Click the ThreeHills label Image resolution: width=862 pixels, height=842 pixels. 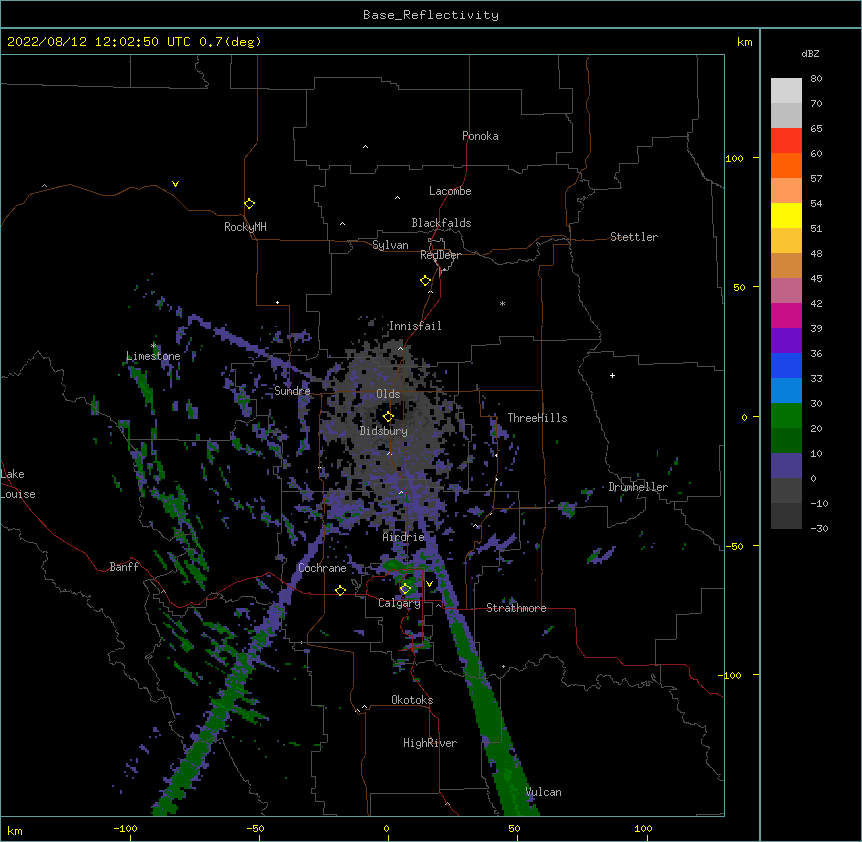click(x=537, y=418)
